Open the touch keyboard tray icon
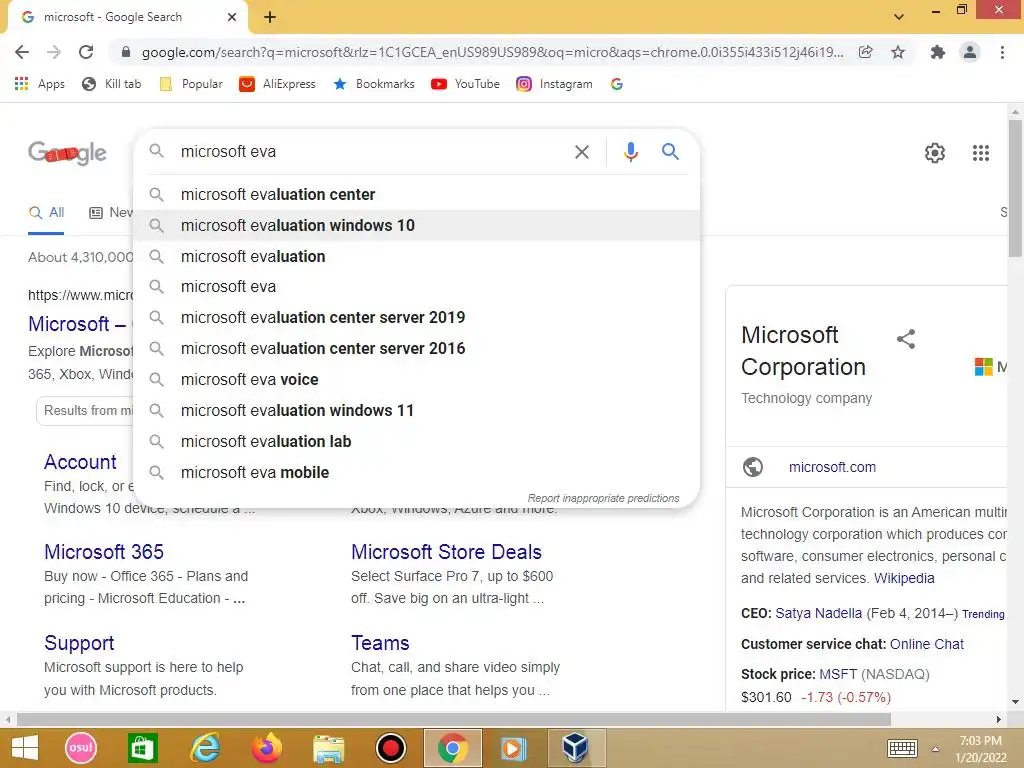This screenshot has width=1024, height=768. click(x=903, y=748)
